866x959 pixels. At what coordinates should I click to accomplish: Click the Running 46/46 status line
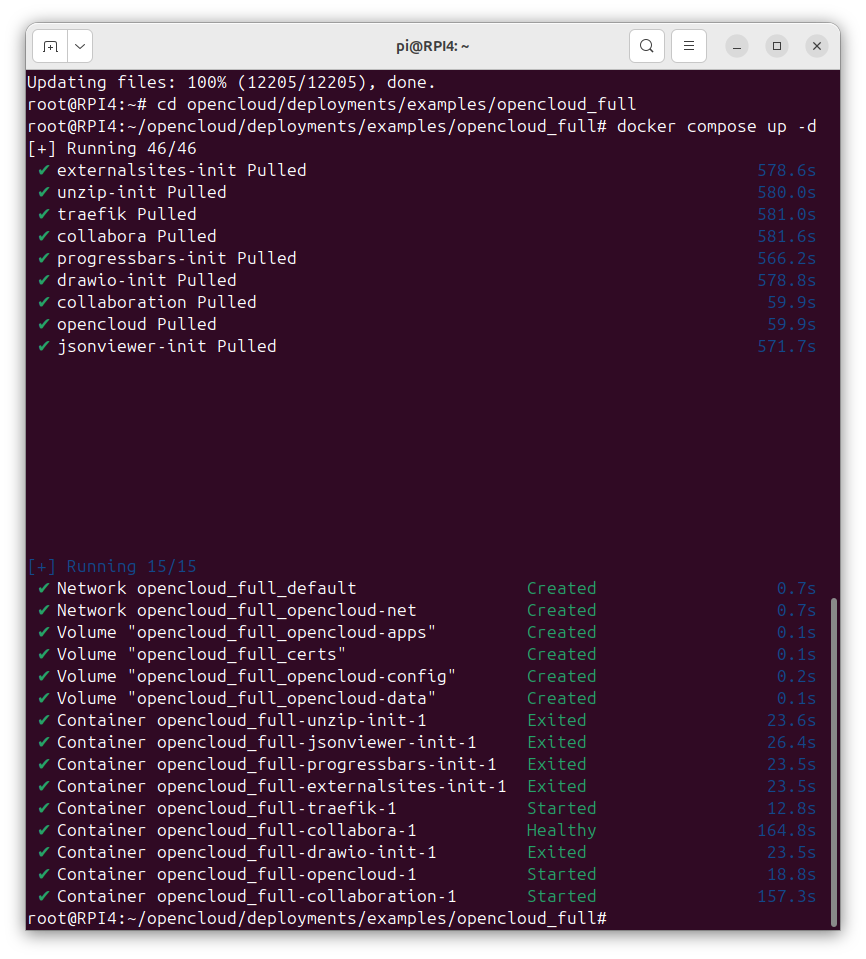point(112,149)
